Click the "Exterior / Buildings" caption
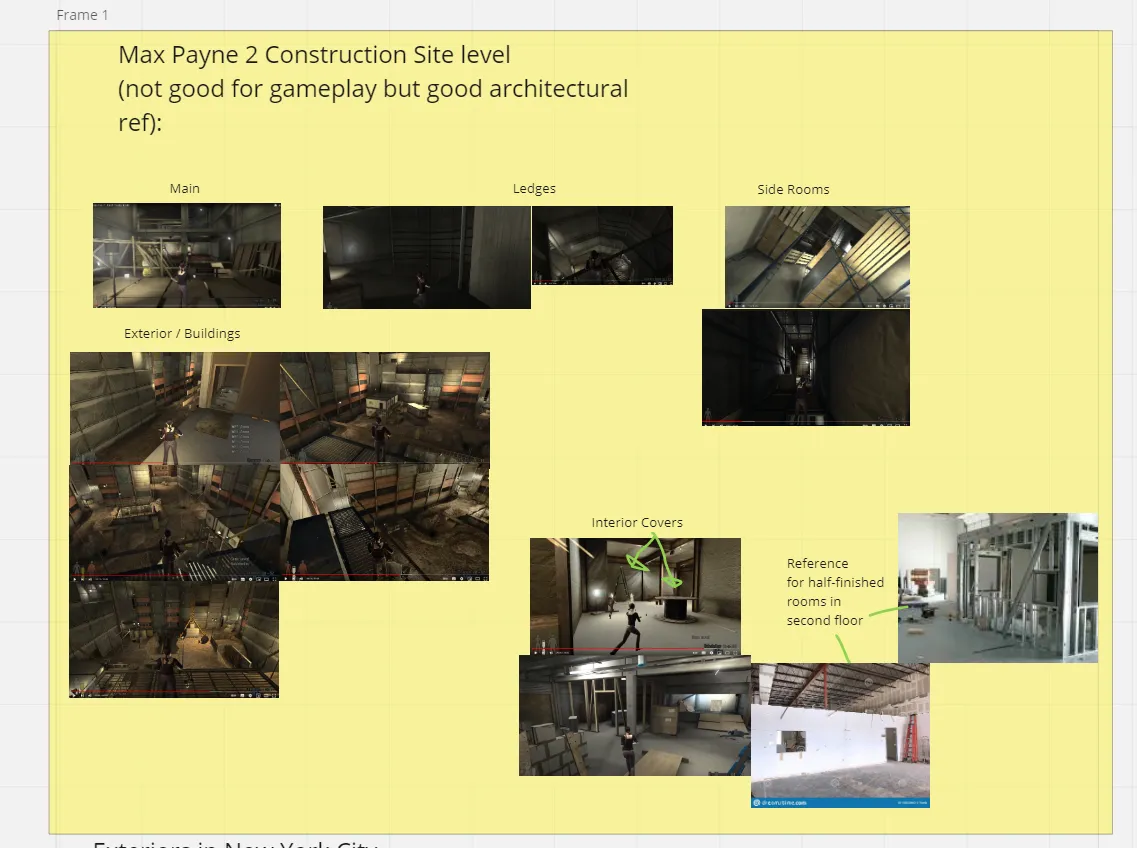1137x848 pixels. (x=182, y=334)
